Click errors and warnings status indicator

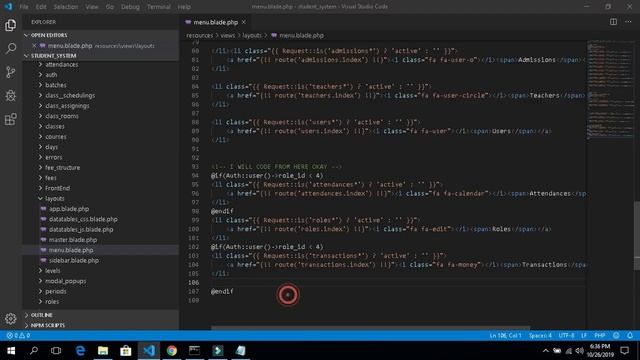tap(18, 336)
